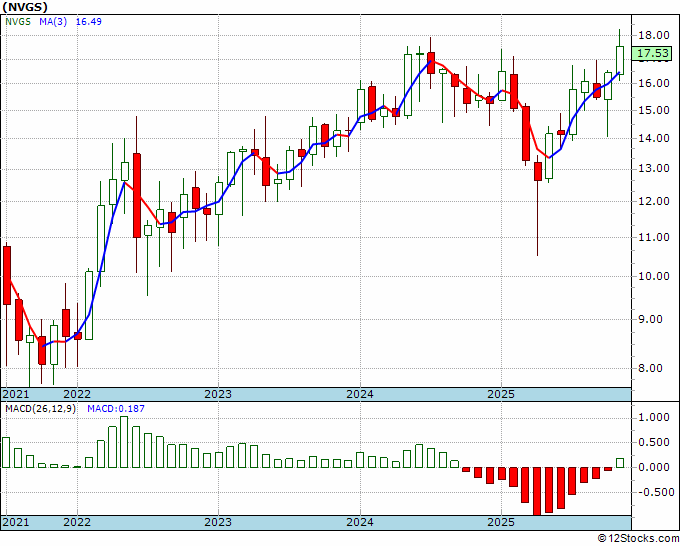The height and width of the screenshot is (546, 680).
Task: Click the 1.000 MACD axis label
Action: 653,417
